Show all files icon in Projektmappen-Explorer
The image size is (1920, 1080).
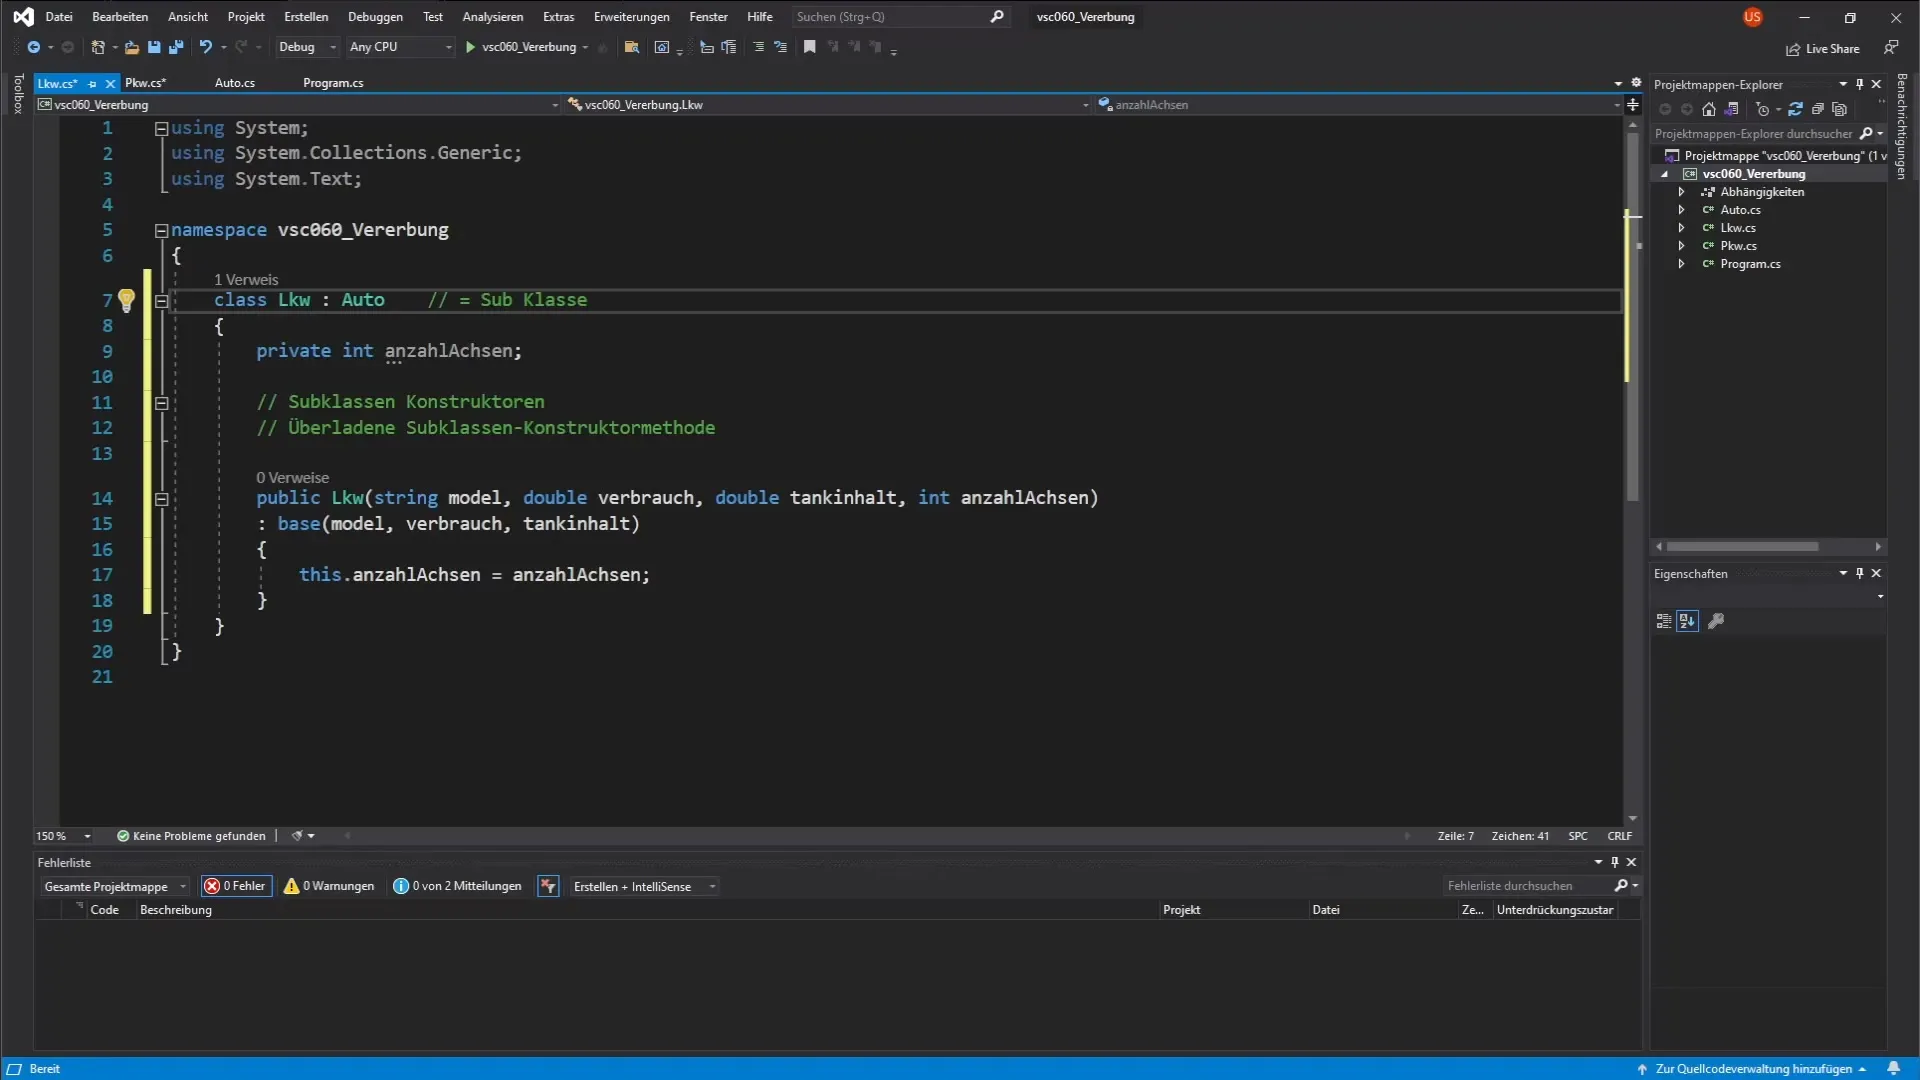[1840, 110]
